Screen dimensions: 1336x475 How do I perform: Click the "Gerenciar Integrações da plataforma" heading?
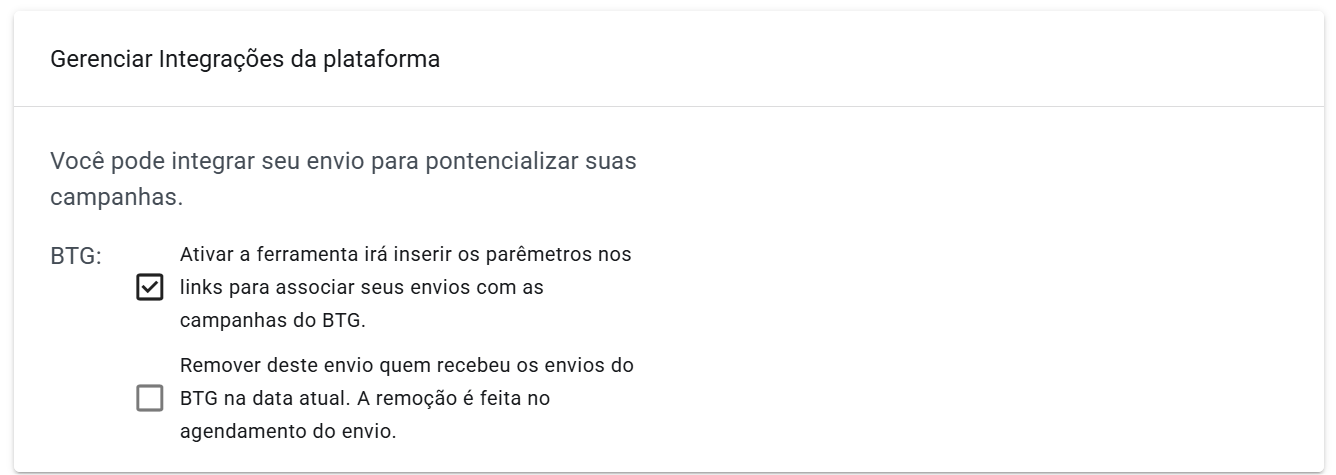coord(245,59)
